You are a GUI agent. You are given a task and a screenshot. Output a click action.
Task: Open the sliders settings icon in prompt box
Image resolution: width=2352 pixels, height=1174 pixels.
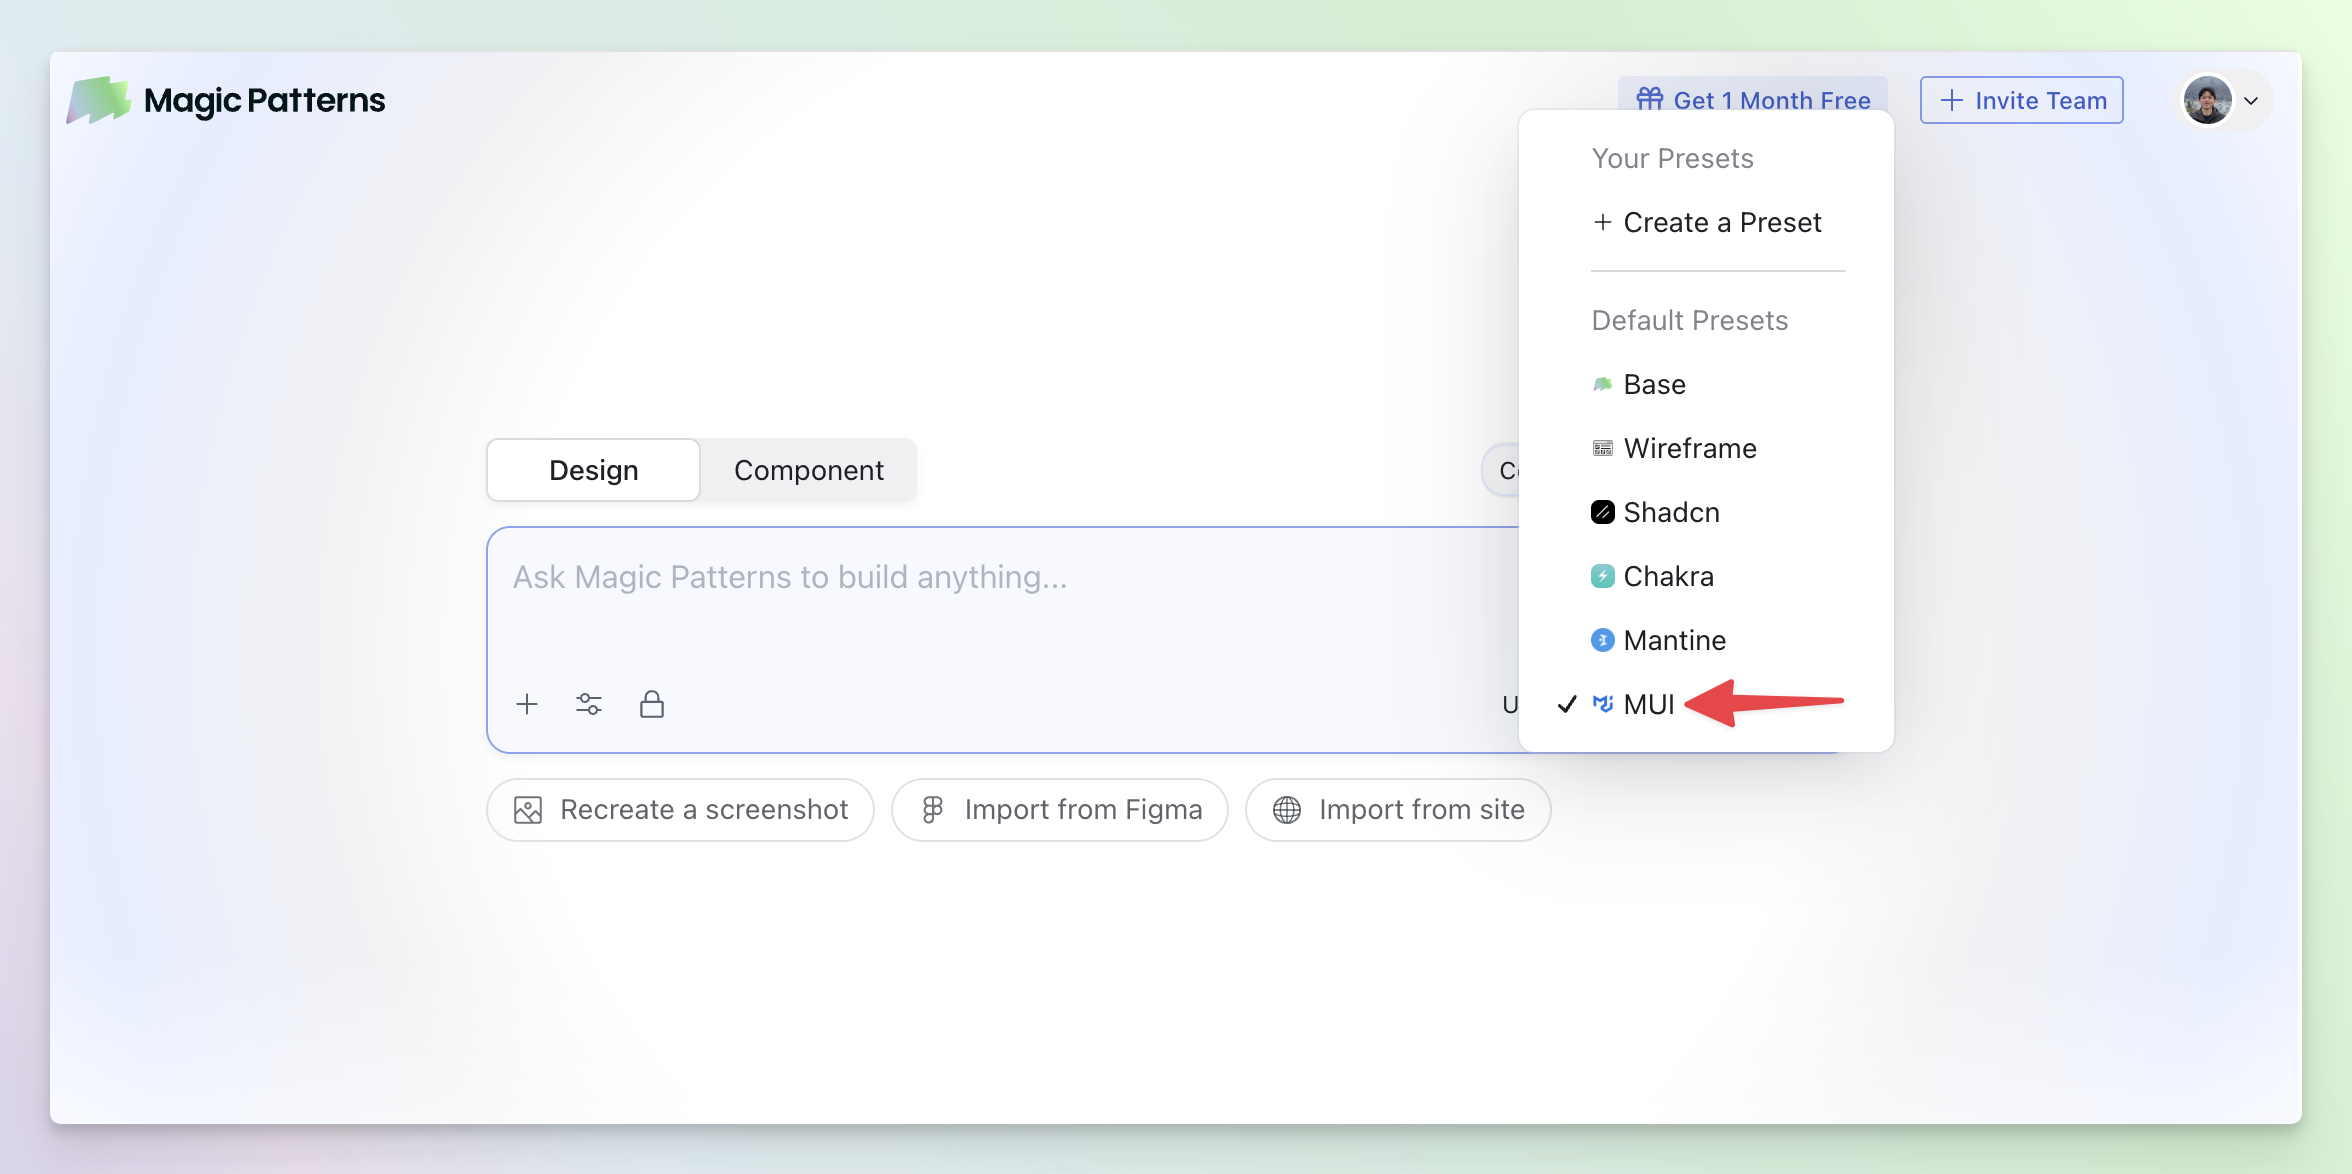[x=589, y=704]
